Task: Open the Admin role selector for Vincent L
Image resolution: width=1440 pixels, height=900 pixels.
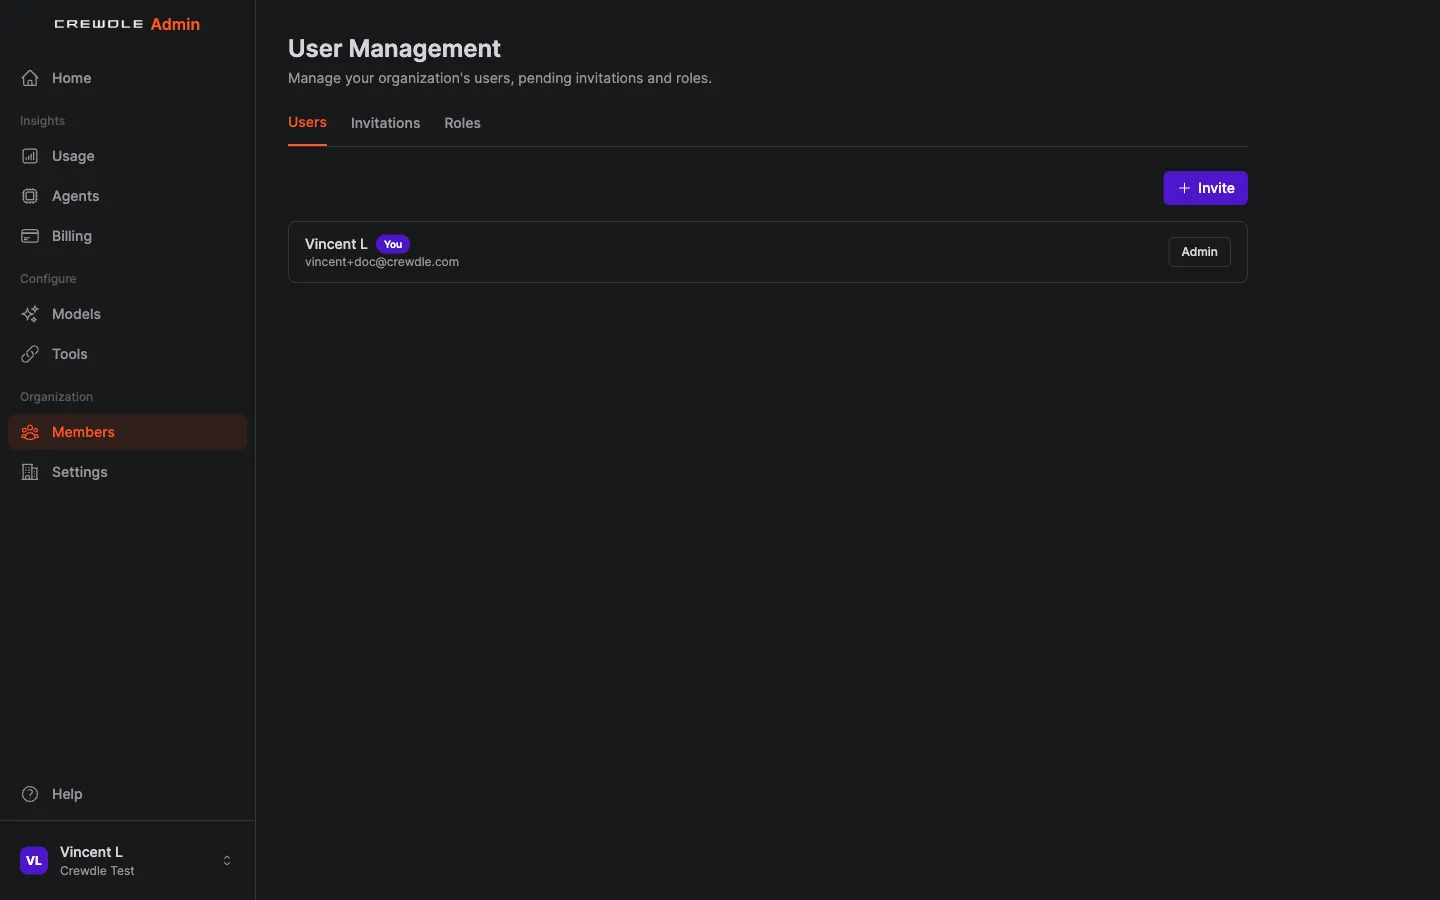Action: (x=1199, y=252)
